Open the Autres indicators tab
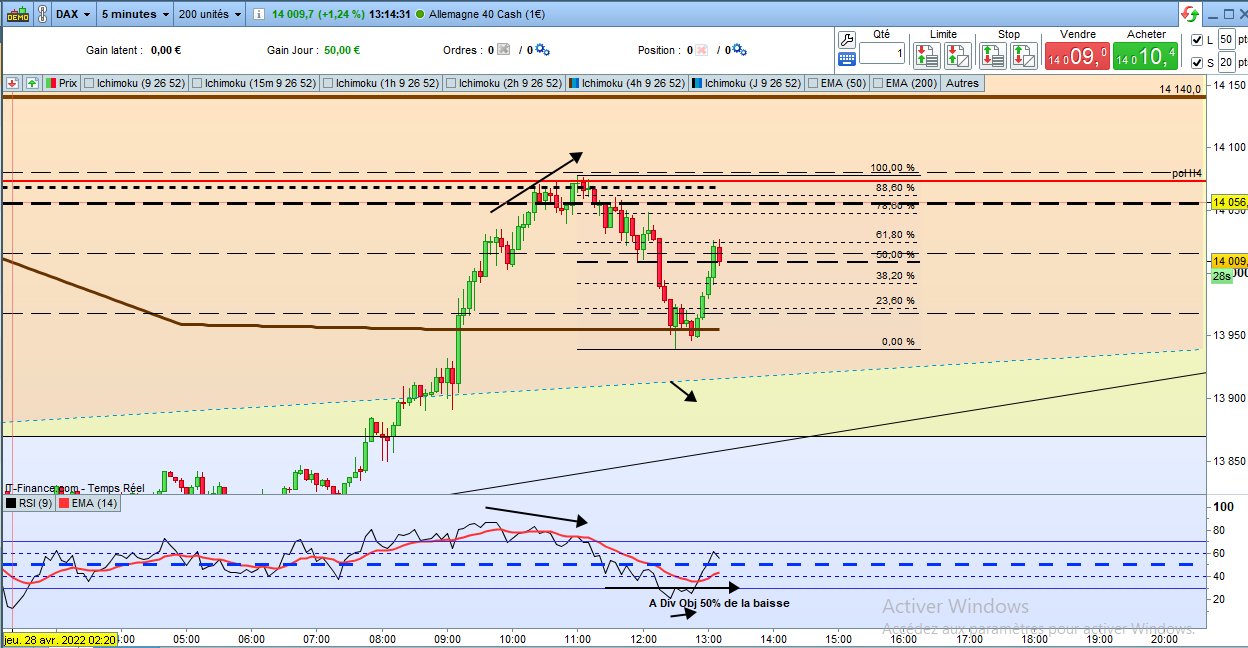The width and height of the screenshot is (1248, 648). 962,83
